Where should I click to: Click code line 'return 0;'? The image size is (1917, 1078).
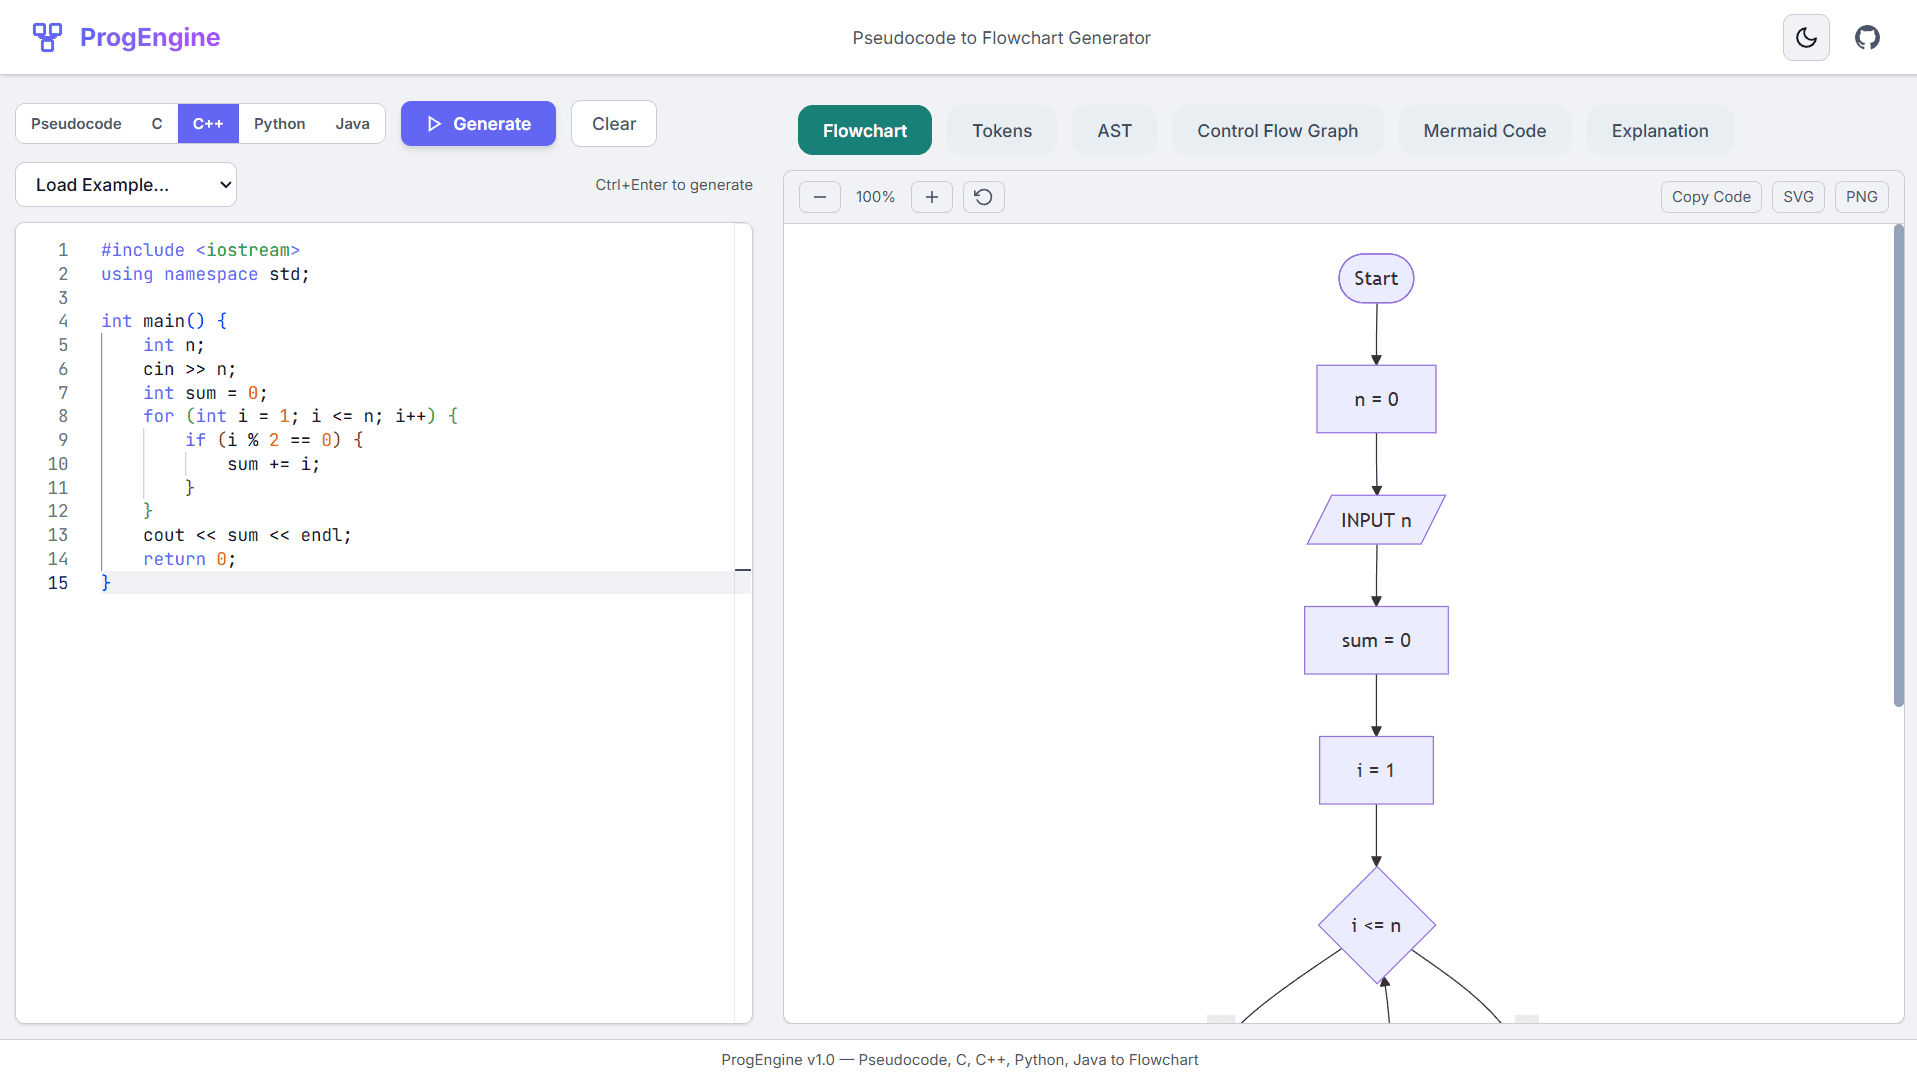click(x=189, y=559)
